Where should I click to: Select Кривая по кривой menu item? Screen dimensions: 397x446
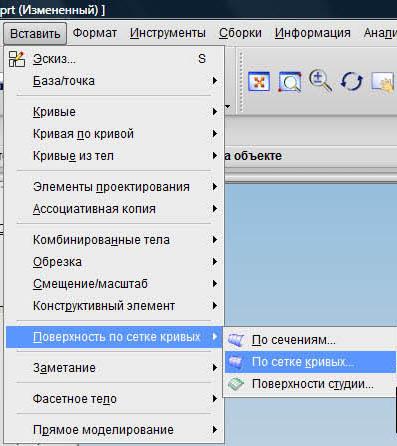114,134
